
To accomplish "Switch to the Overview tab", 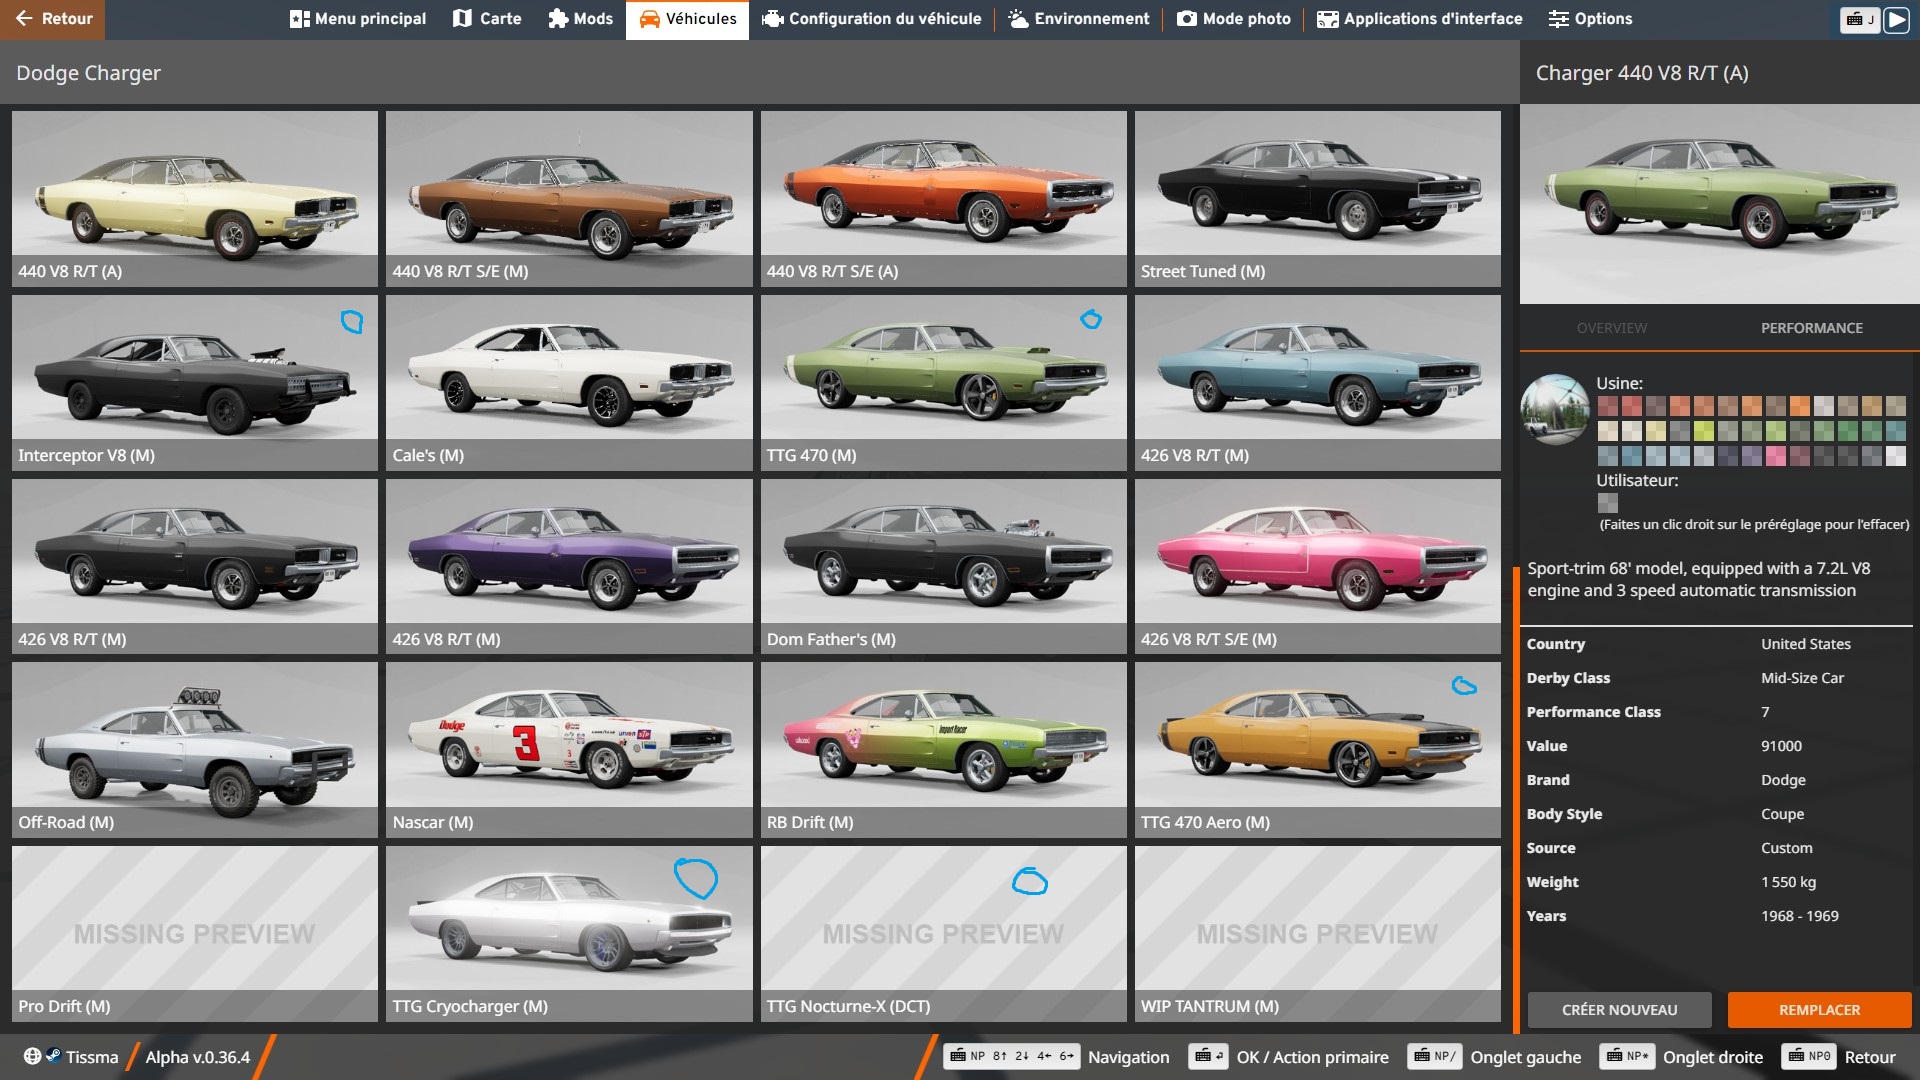I will point(1611,328).
